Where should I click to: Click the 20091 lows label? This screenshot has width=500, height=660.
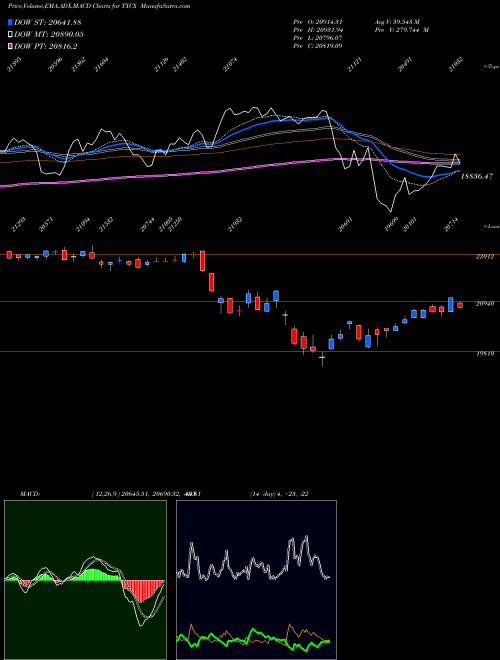point(345,225)
